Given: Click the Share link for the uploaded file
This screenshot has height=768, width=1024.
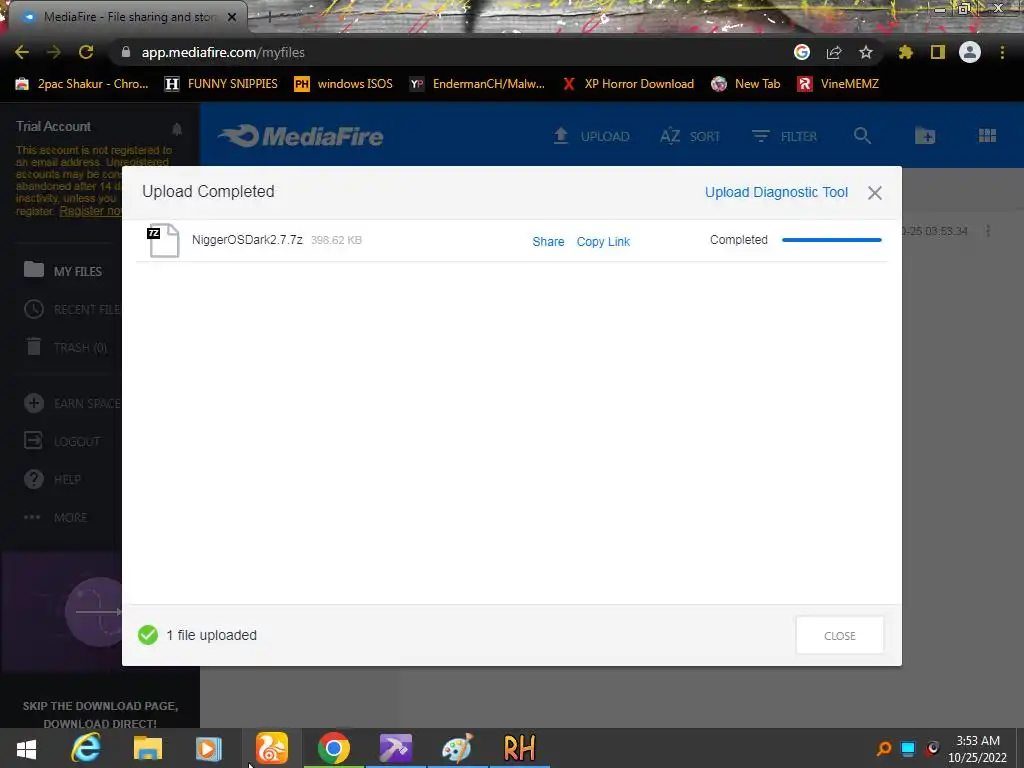Looking at the screenshot, I should click(x=548, y=242).
